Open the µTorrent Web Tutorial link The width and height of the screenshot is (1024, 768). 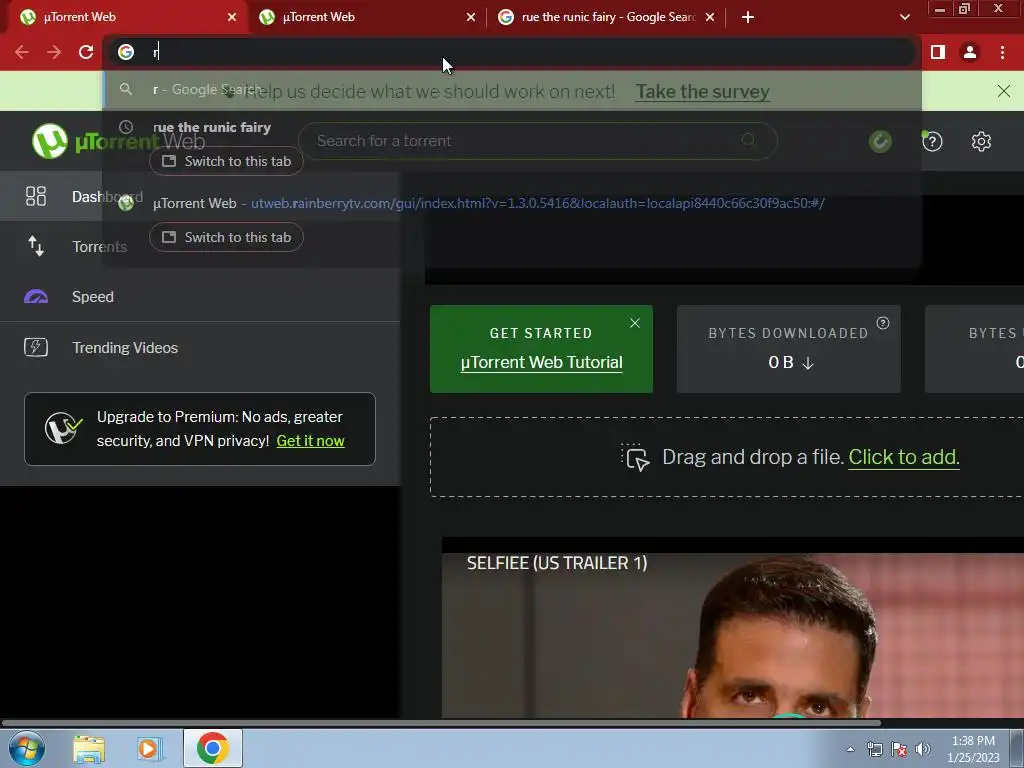(x=541, y=362)
